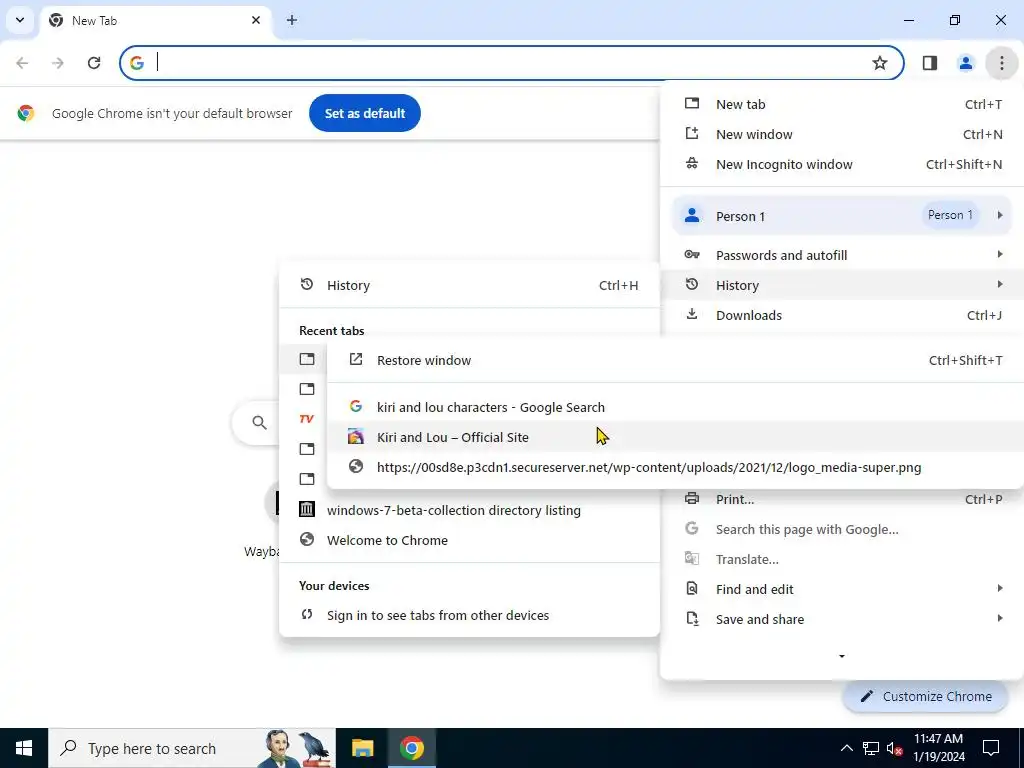The width and height of the screenshot is (1024, 768).
Task: Click the Downloads arrow icon in menu
Action: (692, 314)
